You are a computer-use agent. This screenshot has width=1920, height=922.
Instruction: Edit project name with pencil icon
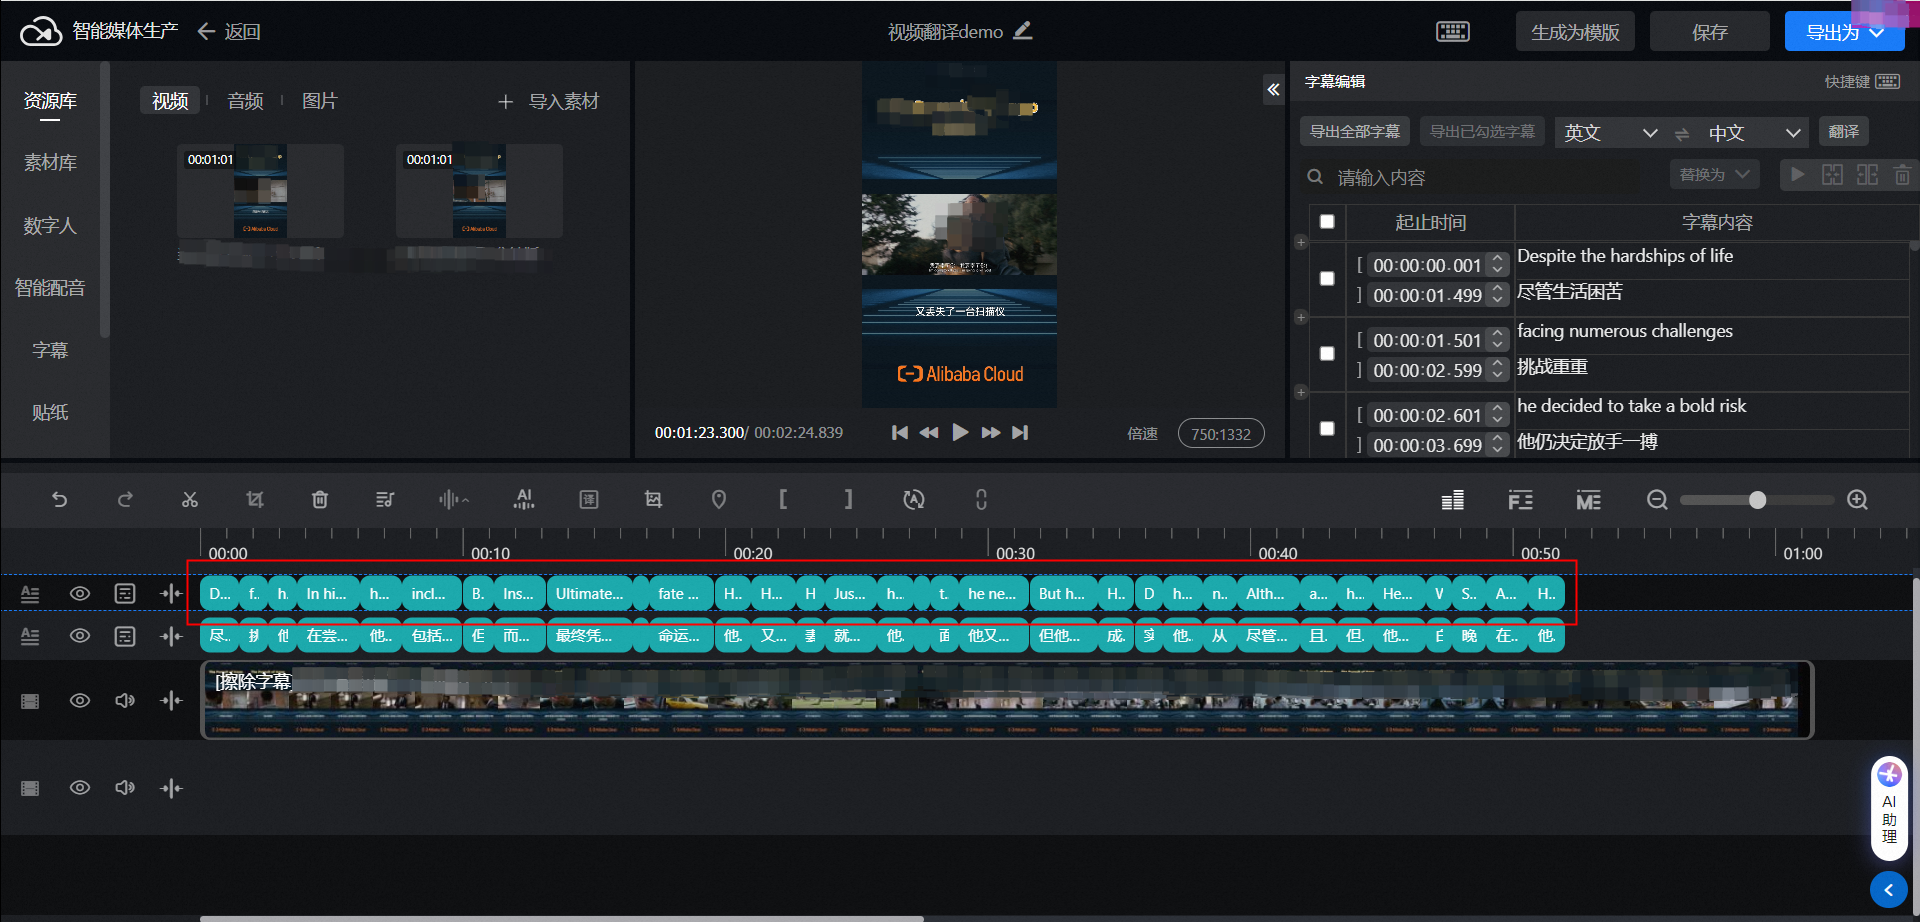tap(1022, 31)
